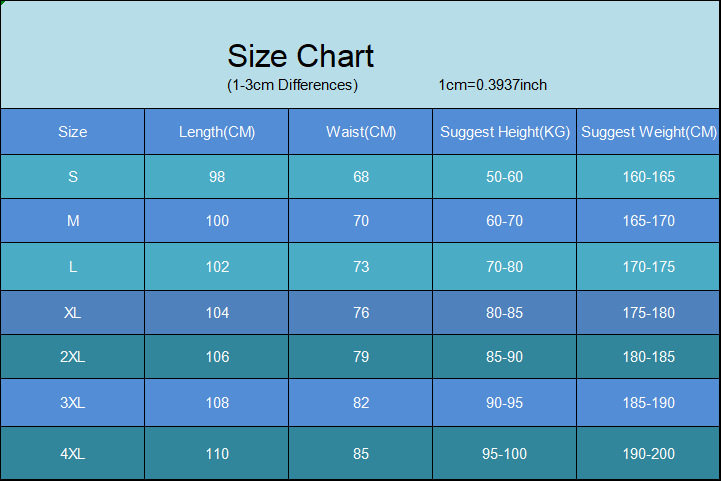Viewport: 721px width, 481px height.
Task: Select the '190-200' cell in the 4XL row
Action: tap(649, 454)
